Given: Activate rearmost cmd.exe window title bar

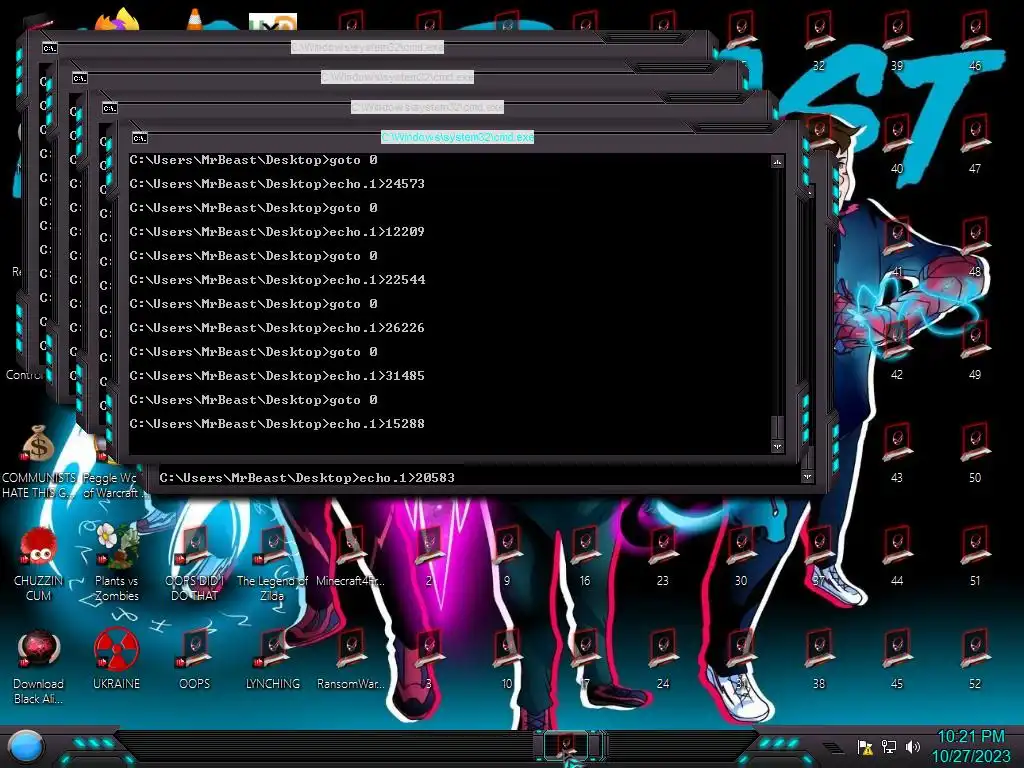Looking at the screenshot, I should click(367, 47).
